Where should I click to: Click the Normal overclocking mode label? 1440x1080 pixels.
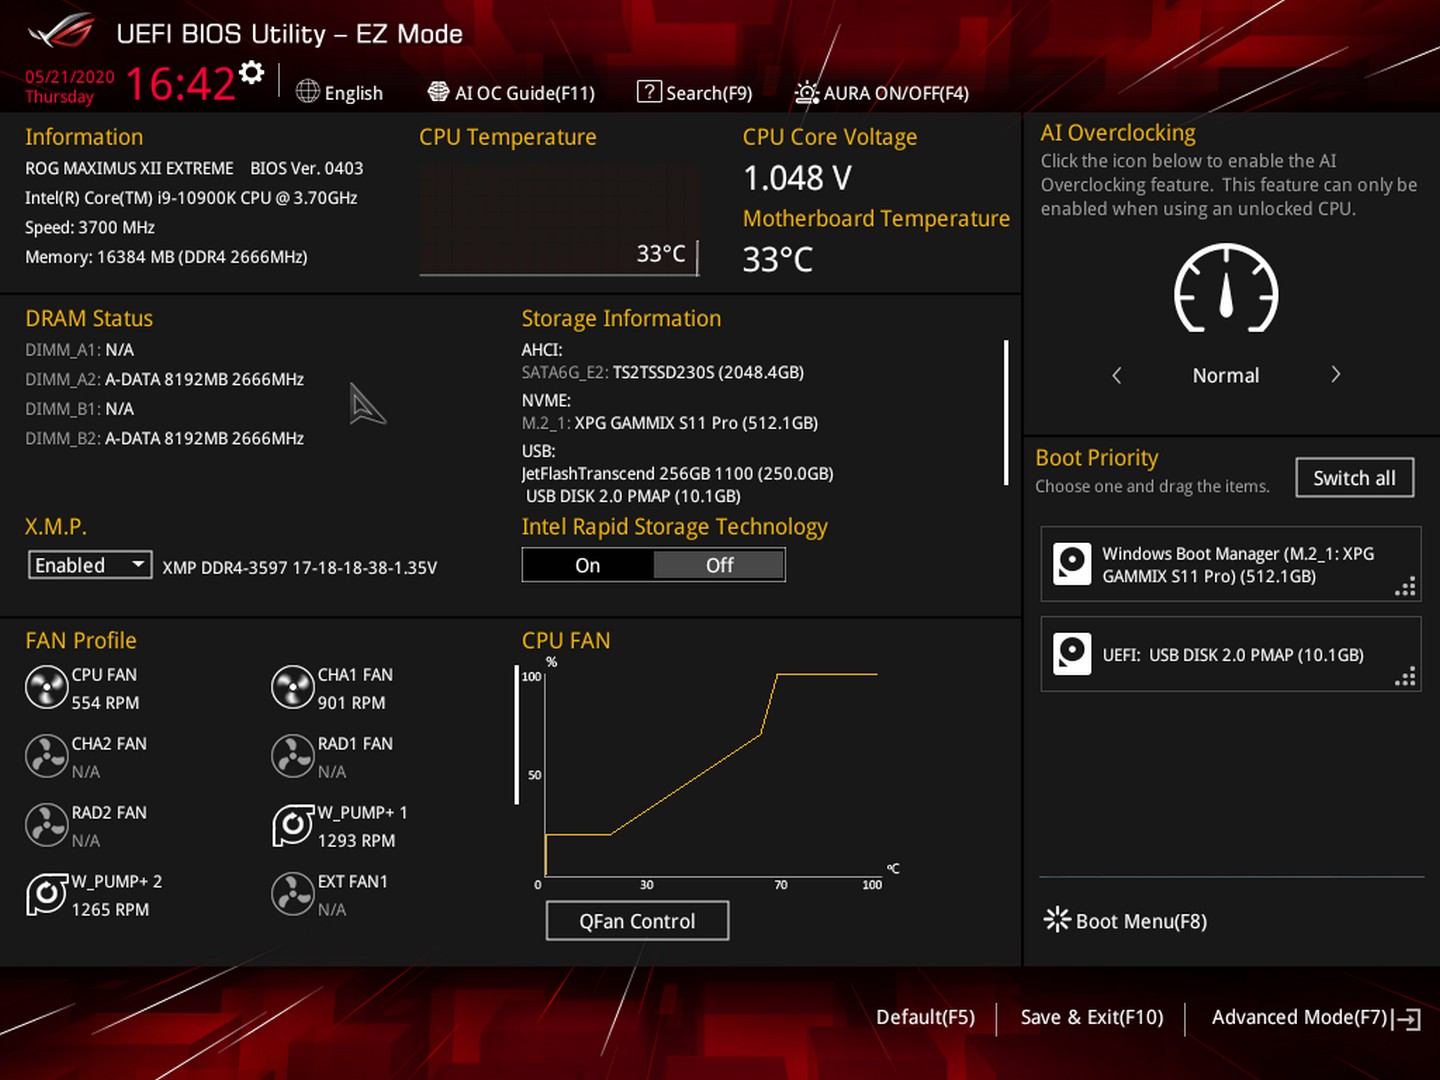[1226, 375]
